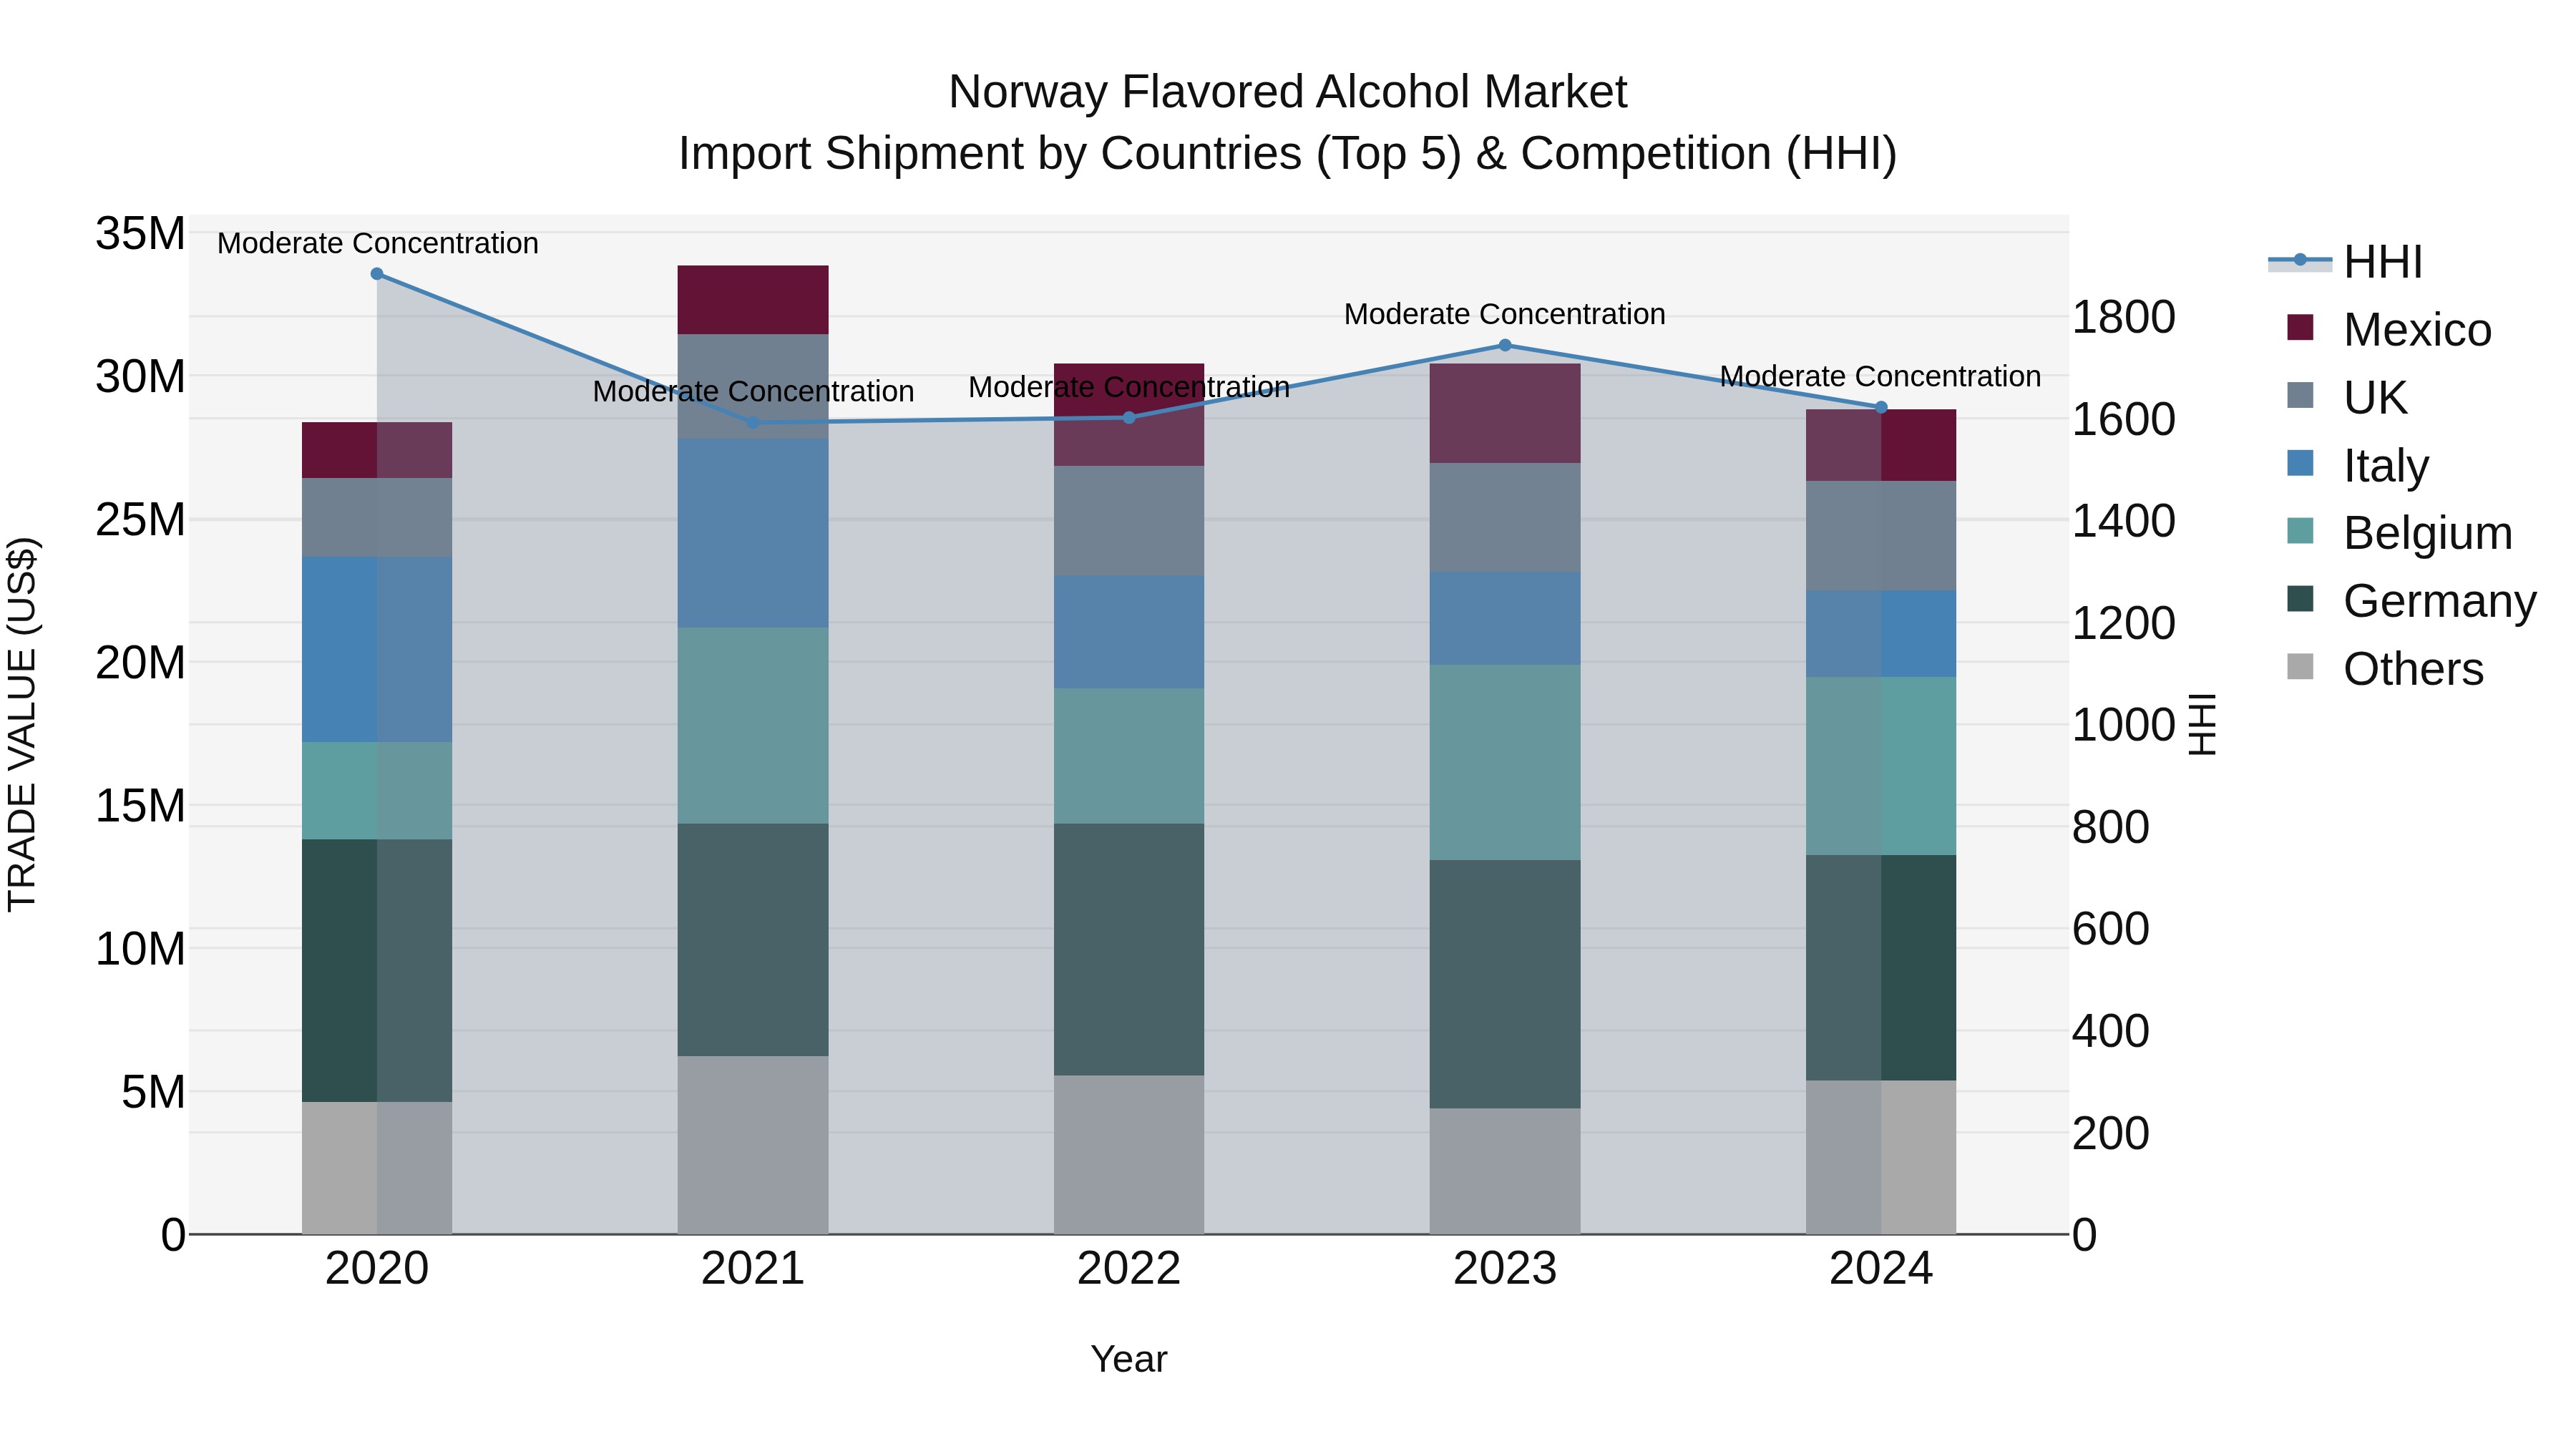The width and height of the screenshot is (2576, 1449).
Task: Select the 2024 Germany bar segment
Action: [1881, 968]
